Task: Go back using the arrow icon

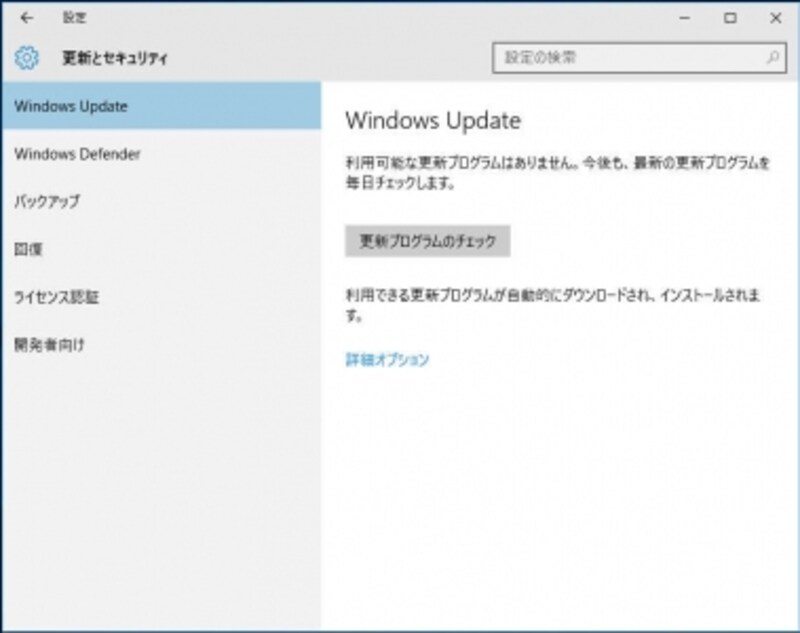Action: 27,18
